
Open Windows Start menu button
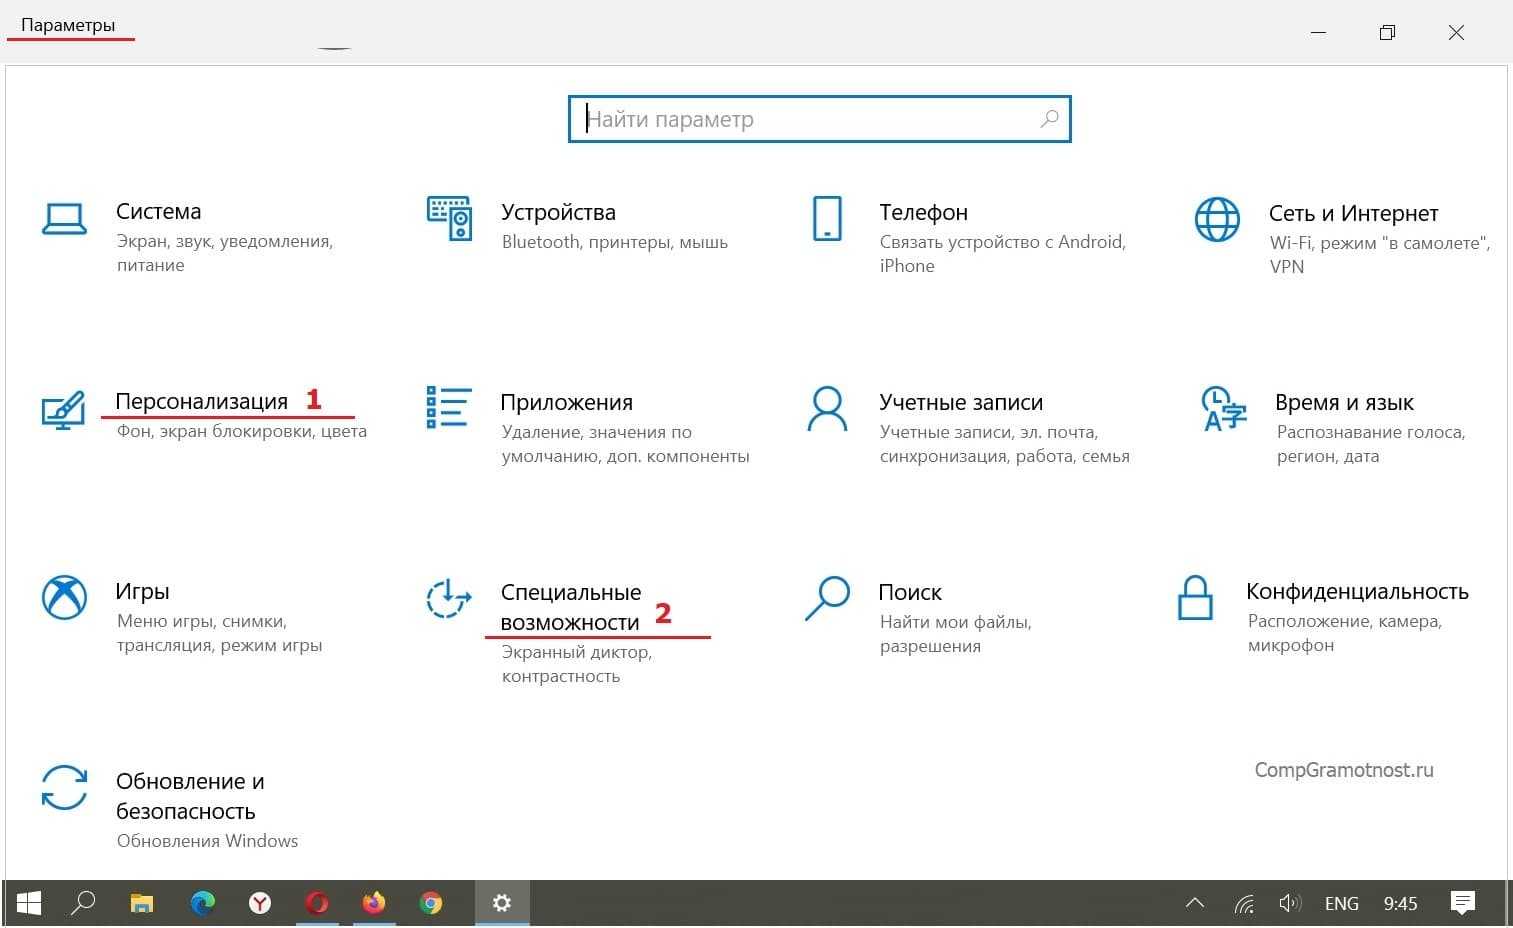[29, 903]
